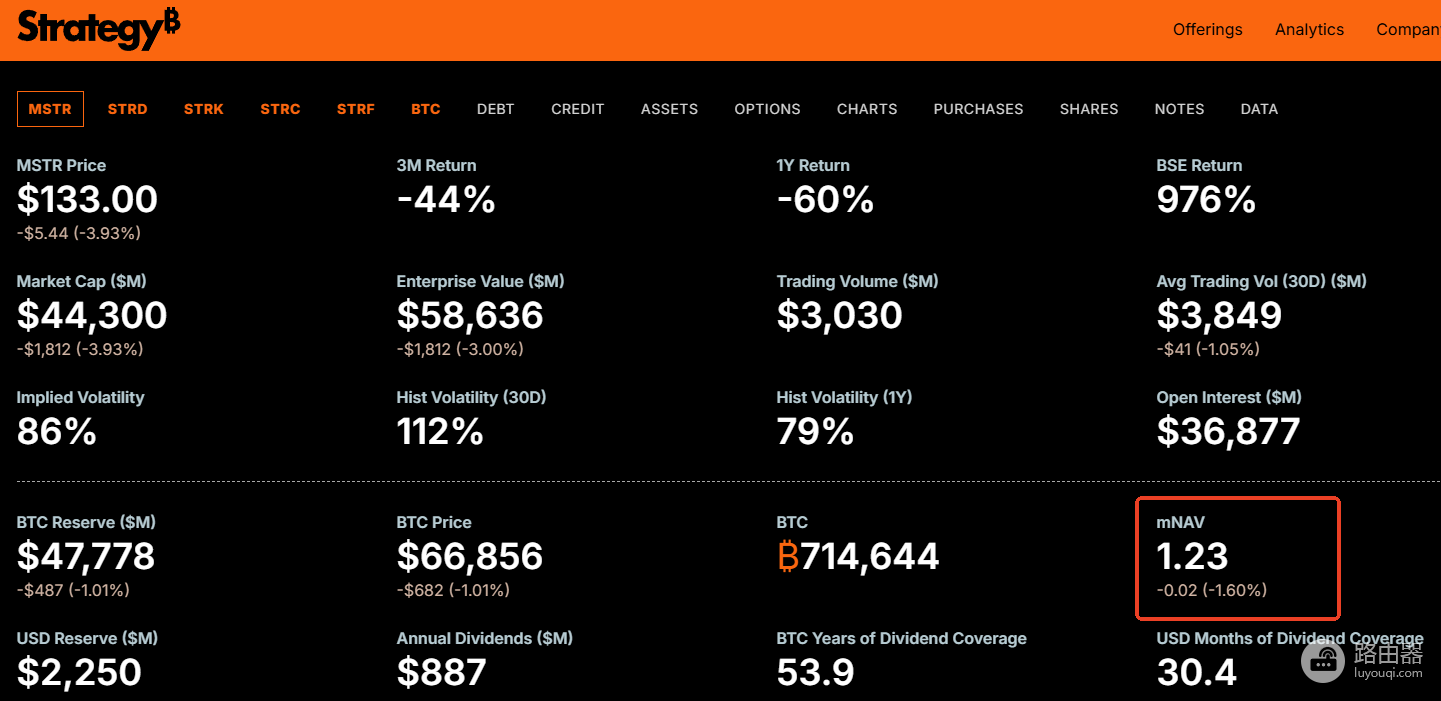This screenshot has width=1441, height=701.
Task: Click the 1Y Return value -60%
Action: (x=826, y=200)
